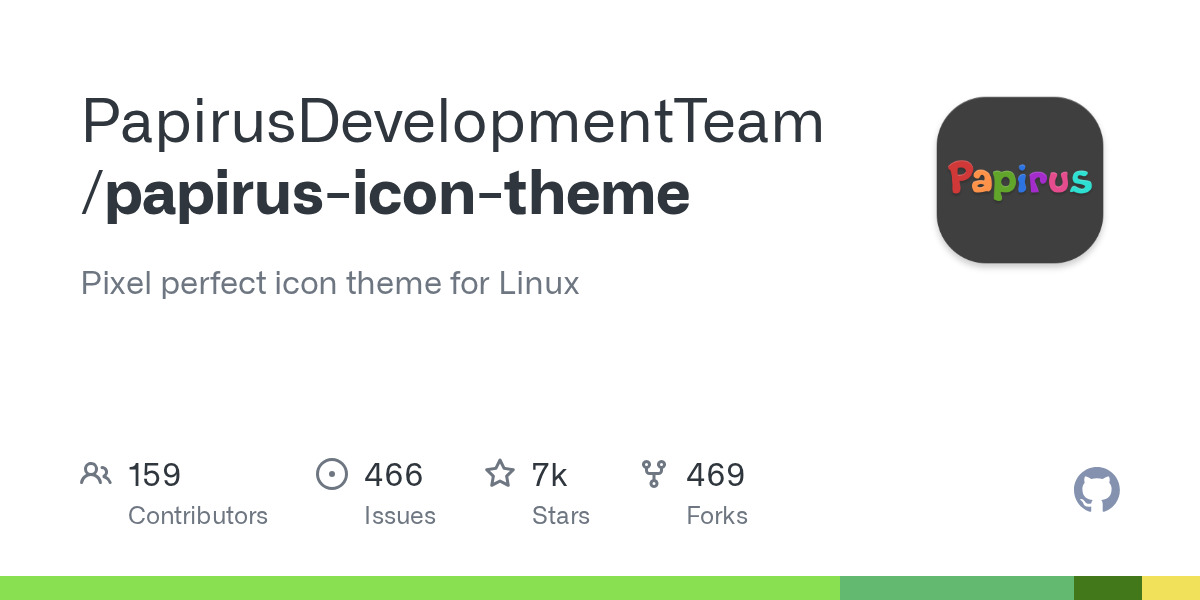Open the papirus-icon-theme repository name

tap(397, 193)
